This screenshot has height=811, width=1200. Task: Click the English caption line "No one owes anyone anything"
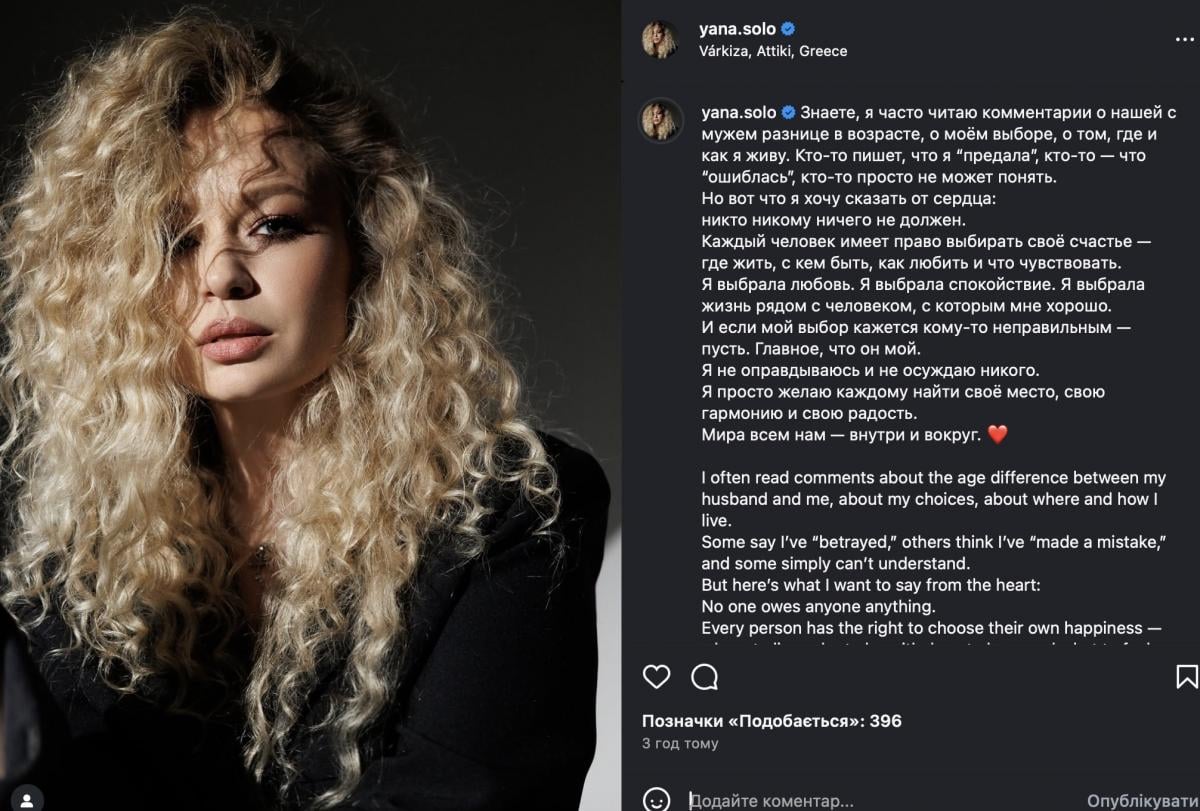pyautogui.click(x=818, y=607)
